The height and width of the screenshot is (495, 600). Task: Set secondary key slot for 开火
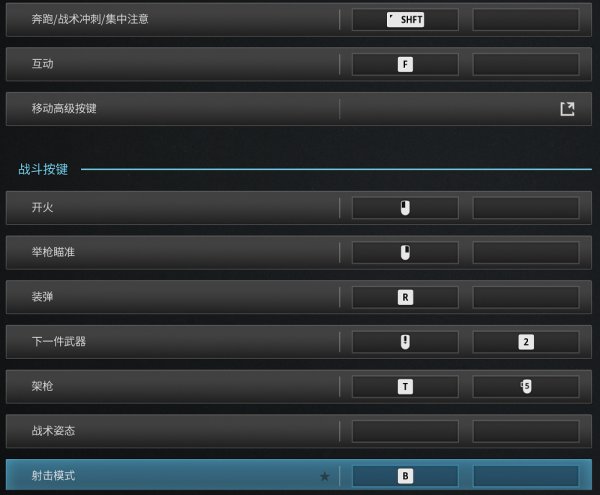(x=526, y=208)
